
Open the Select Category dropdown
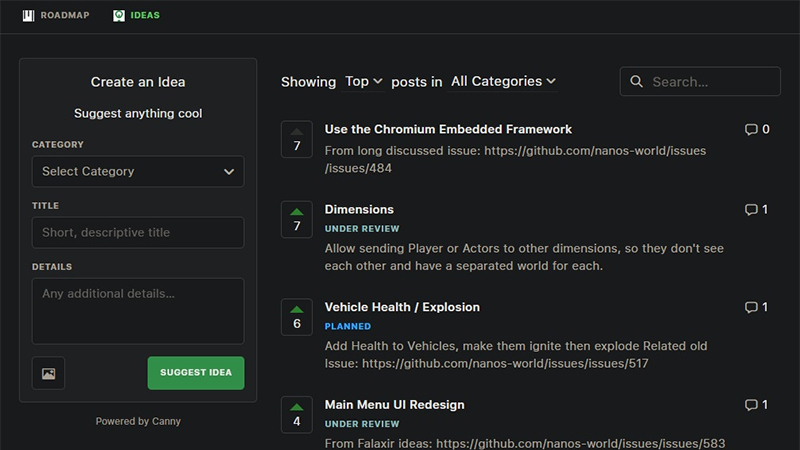coord(138,171)
